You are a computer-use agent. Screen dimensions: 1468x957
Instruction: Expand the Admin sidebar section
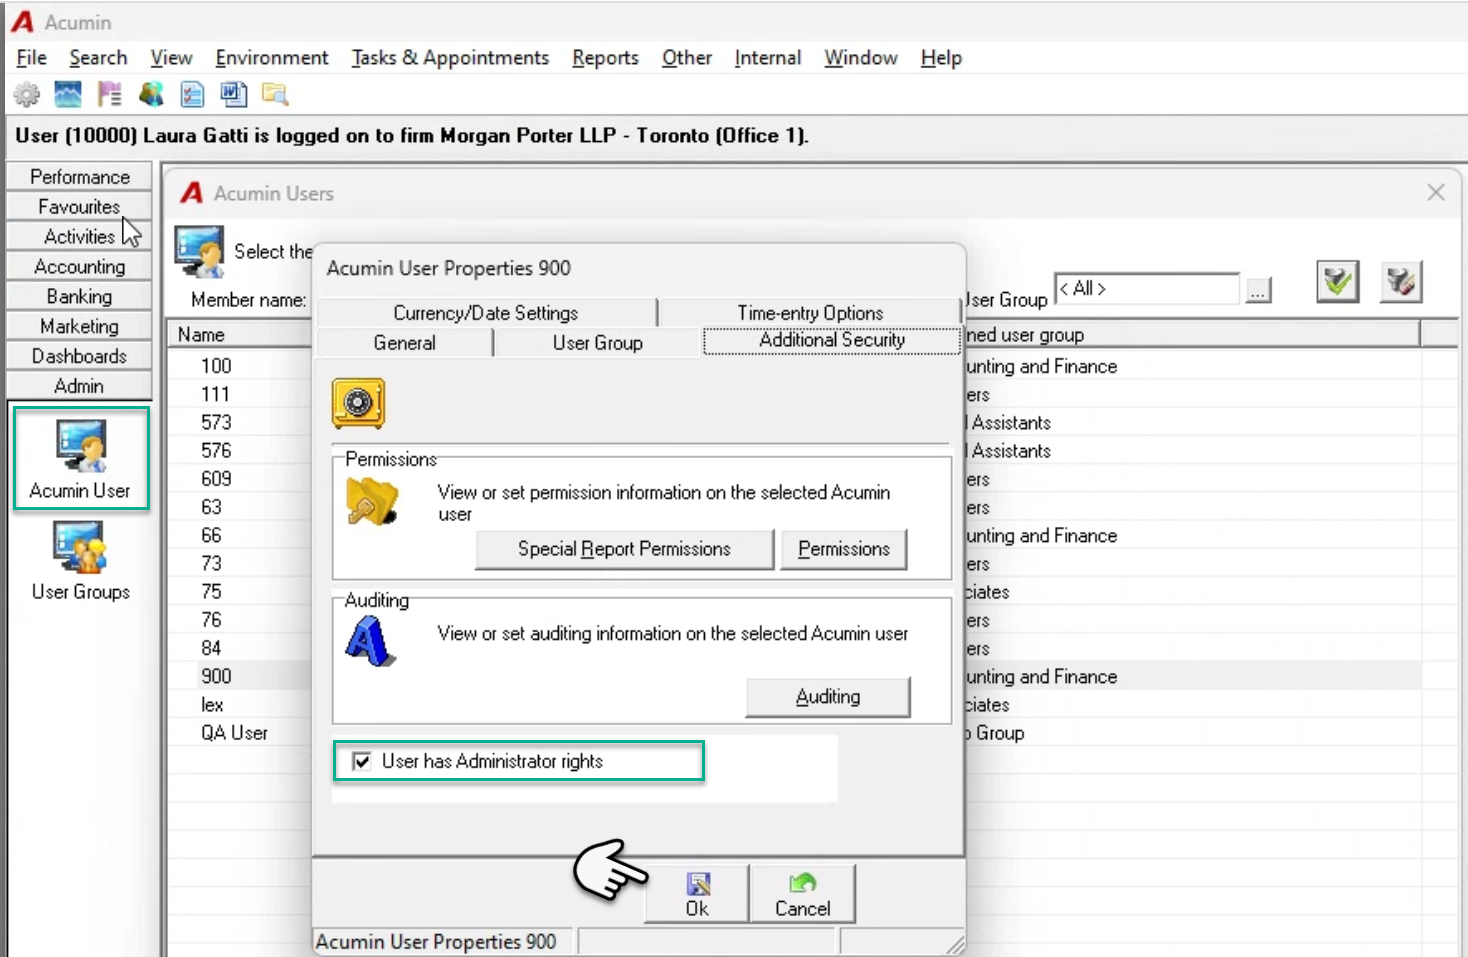click(80, 387)
